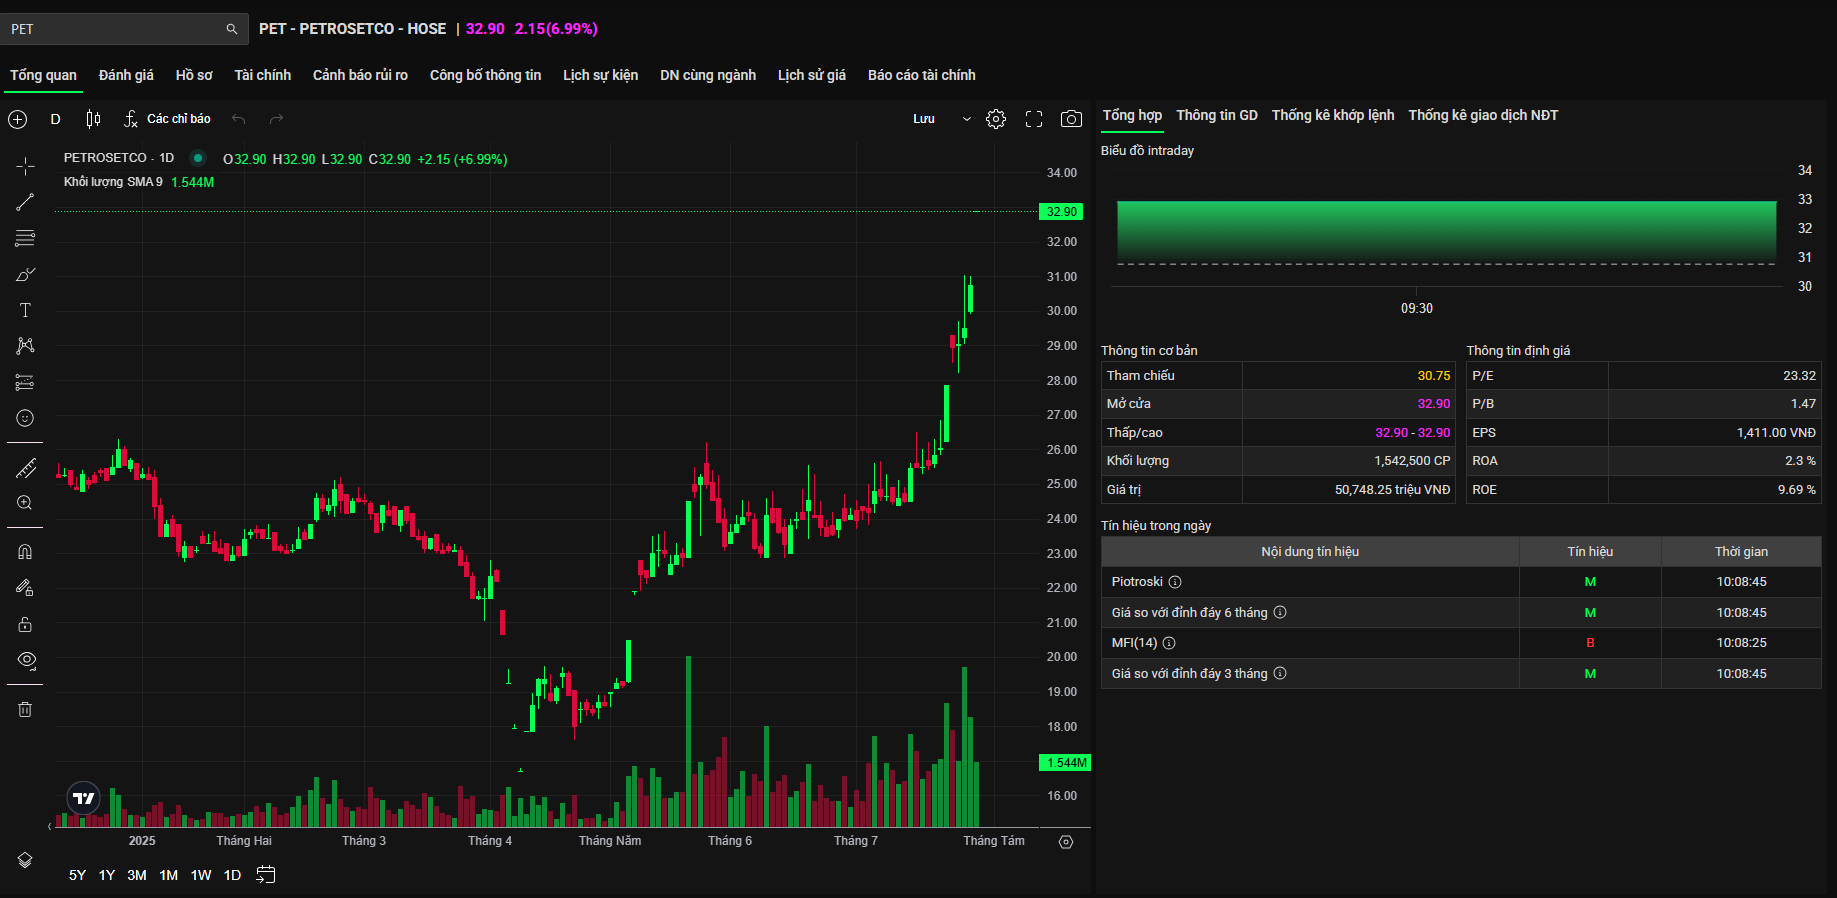Select the 1M time range
This screenshot has width=1837, height=898.
[x=169, y=875]
